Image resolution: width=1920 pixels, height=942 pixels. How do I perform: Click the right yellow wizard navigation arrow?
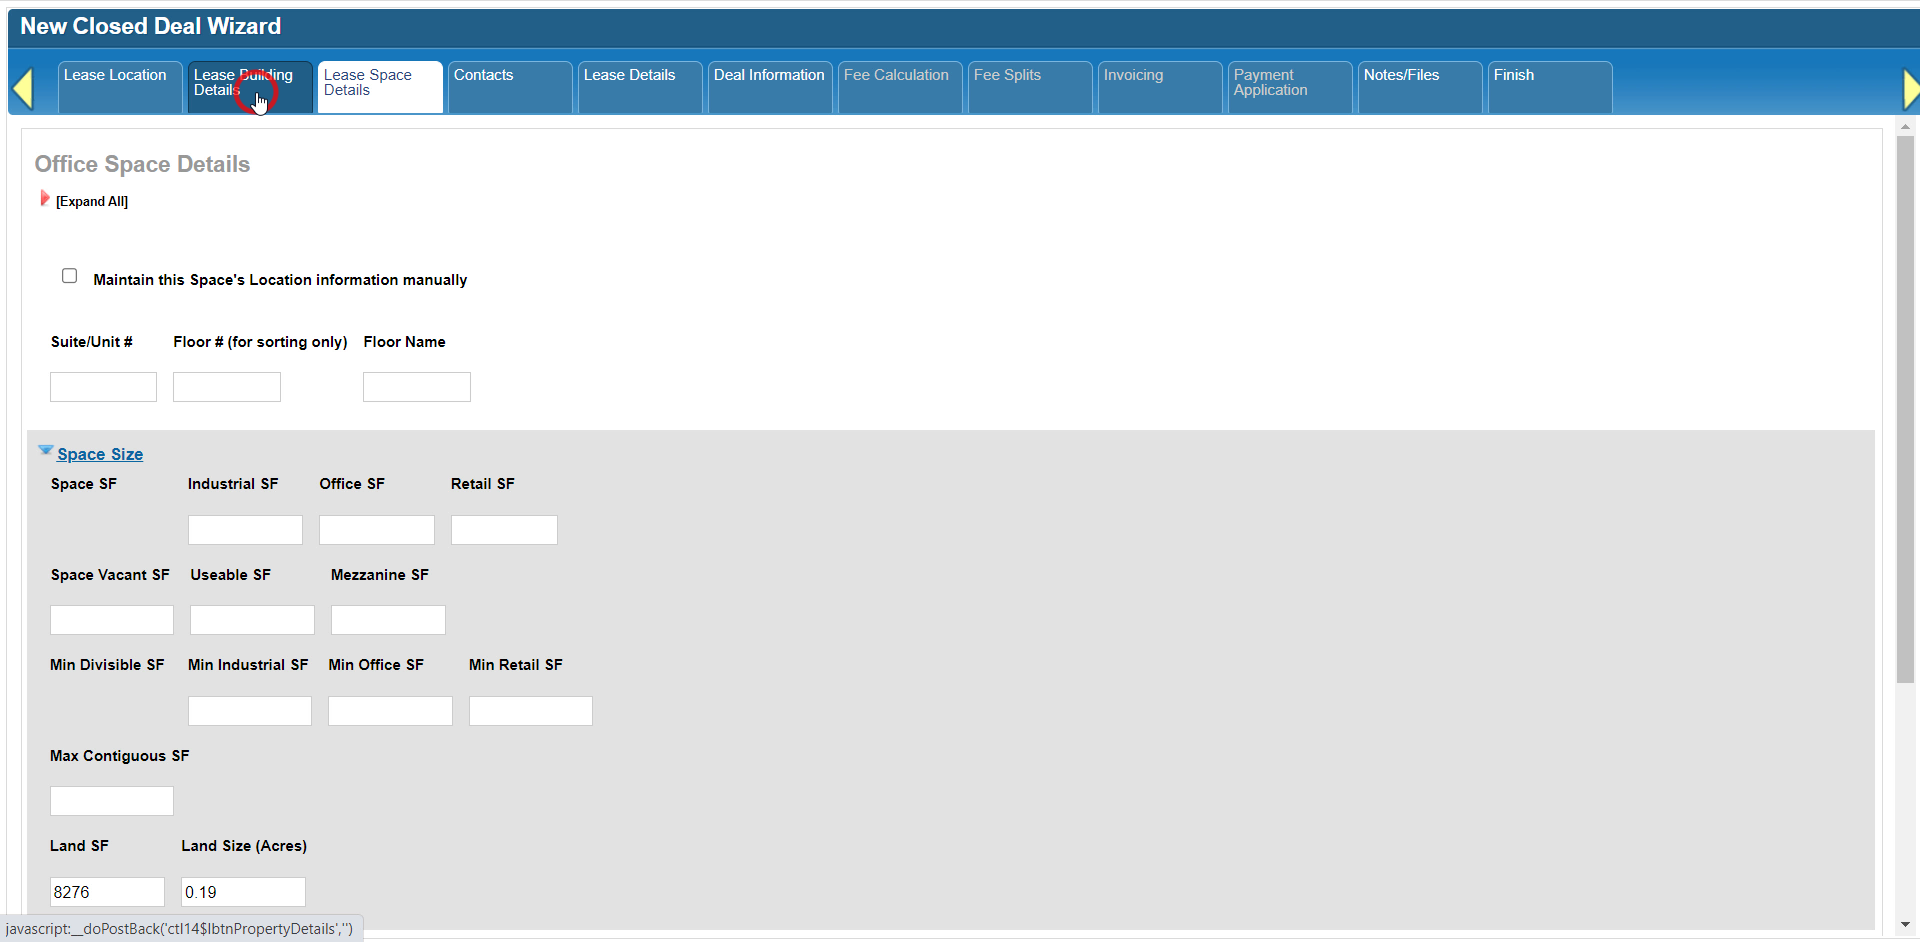[1910, 88]
